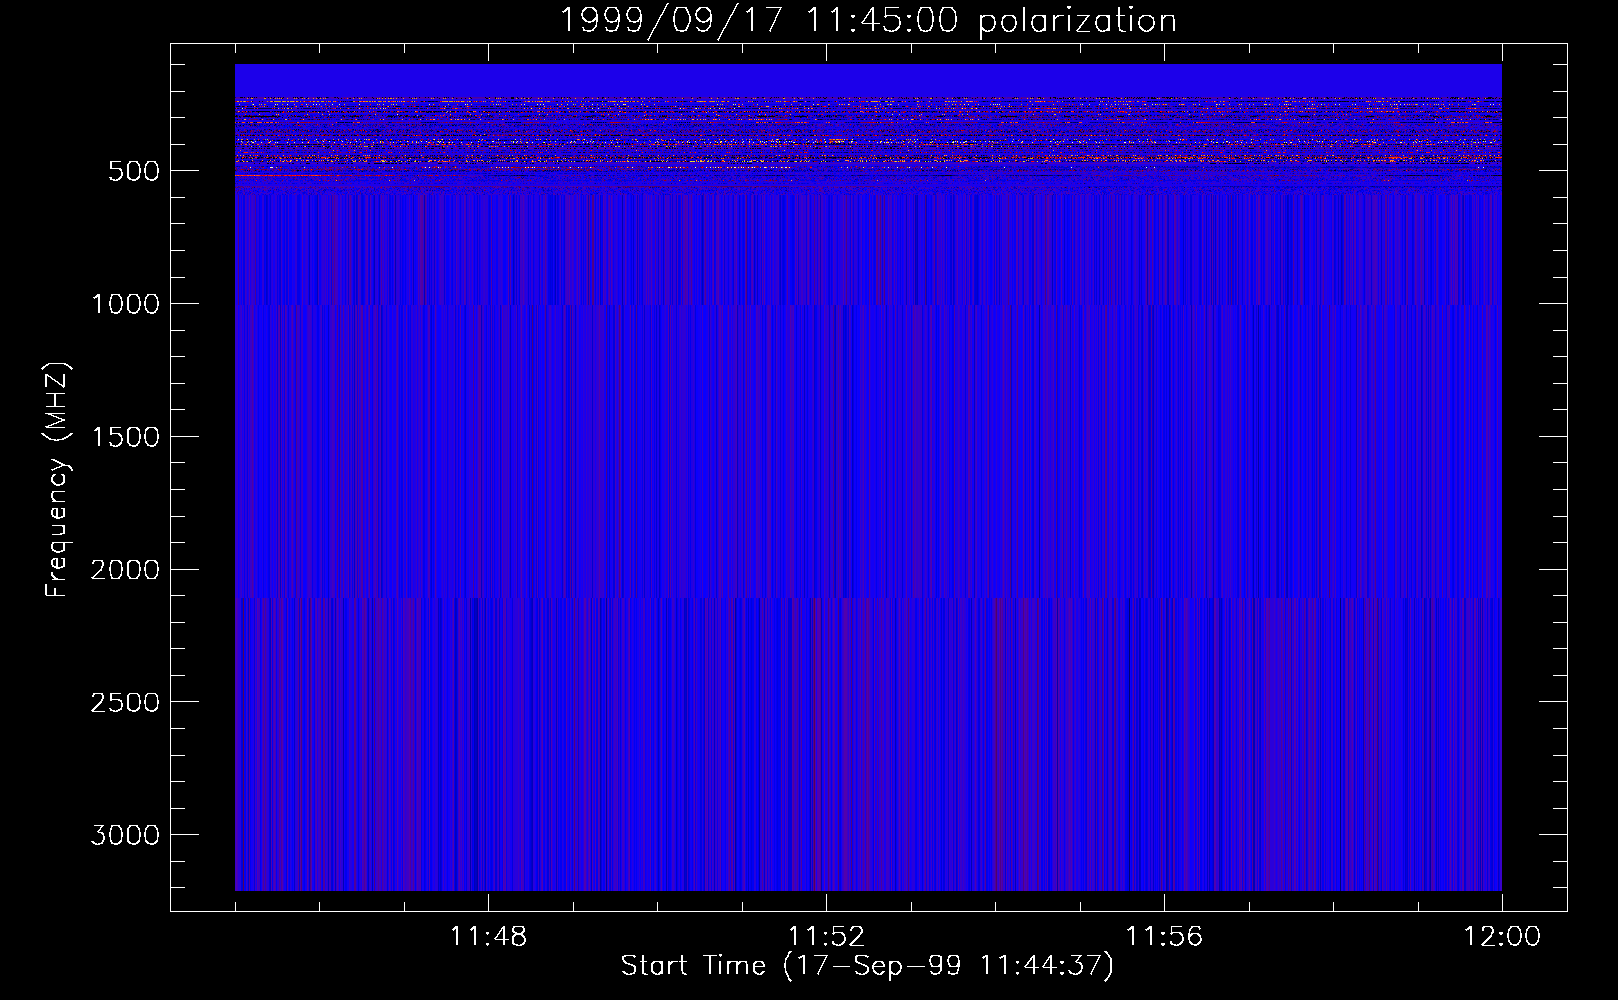Select the 2000 frequency tick label
Screen dimensions: 1618x1000
click(x=125, y=570)
